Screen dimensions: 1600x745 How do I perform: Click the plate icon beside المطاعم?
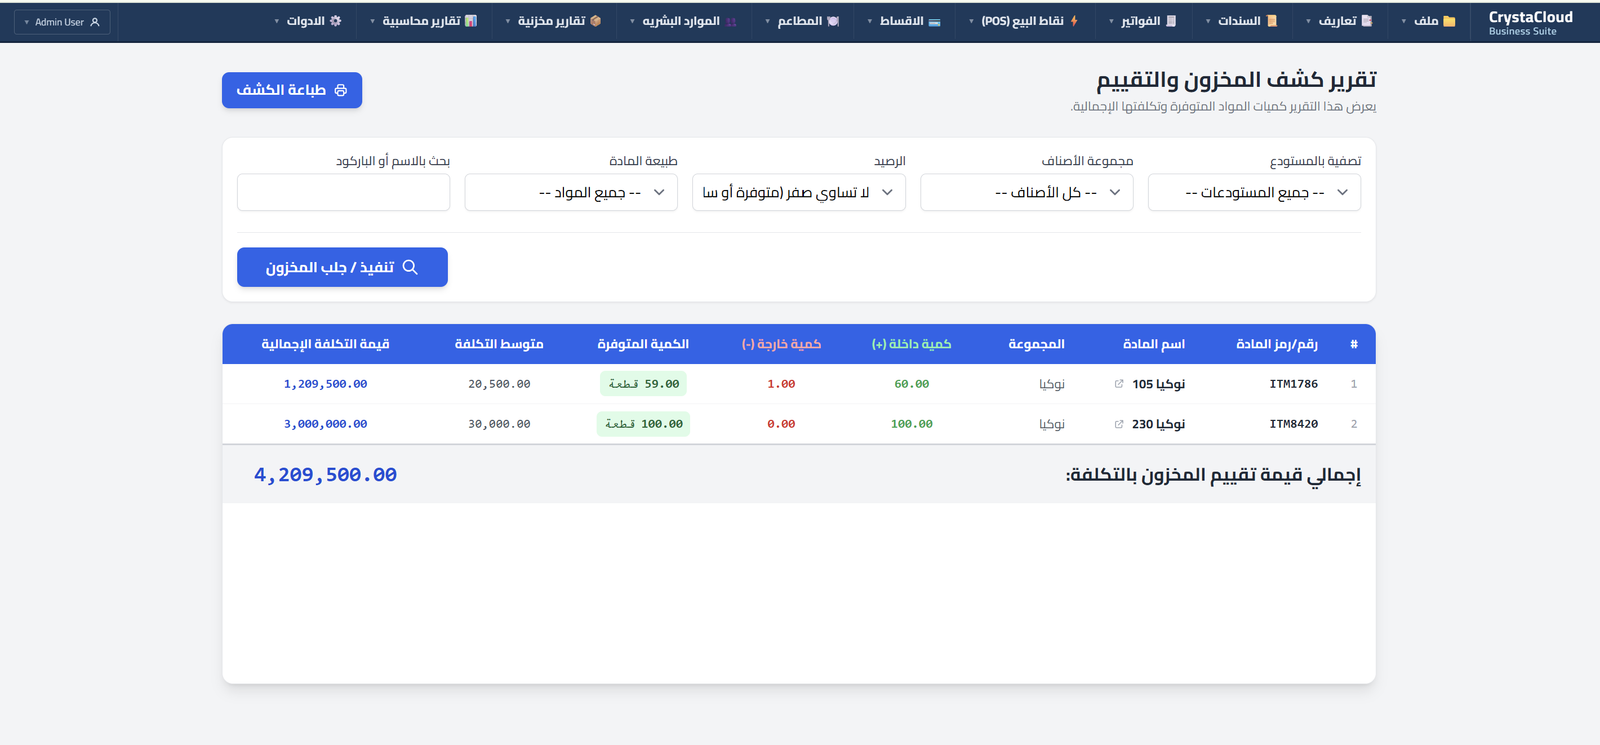(x=833, y=21)
